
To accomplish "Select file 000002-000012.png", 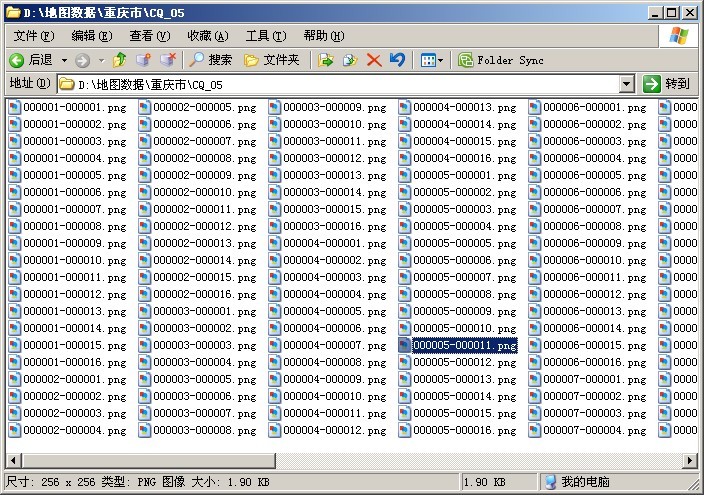I will point(198,226).
